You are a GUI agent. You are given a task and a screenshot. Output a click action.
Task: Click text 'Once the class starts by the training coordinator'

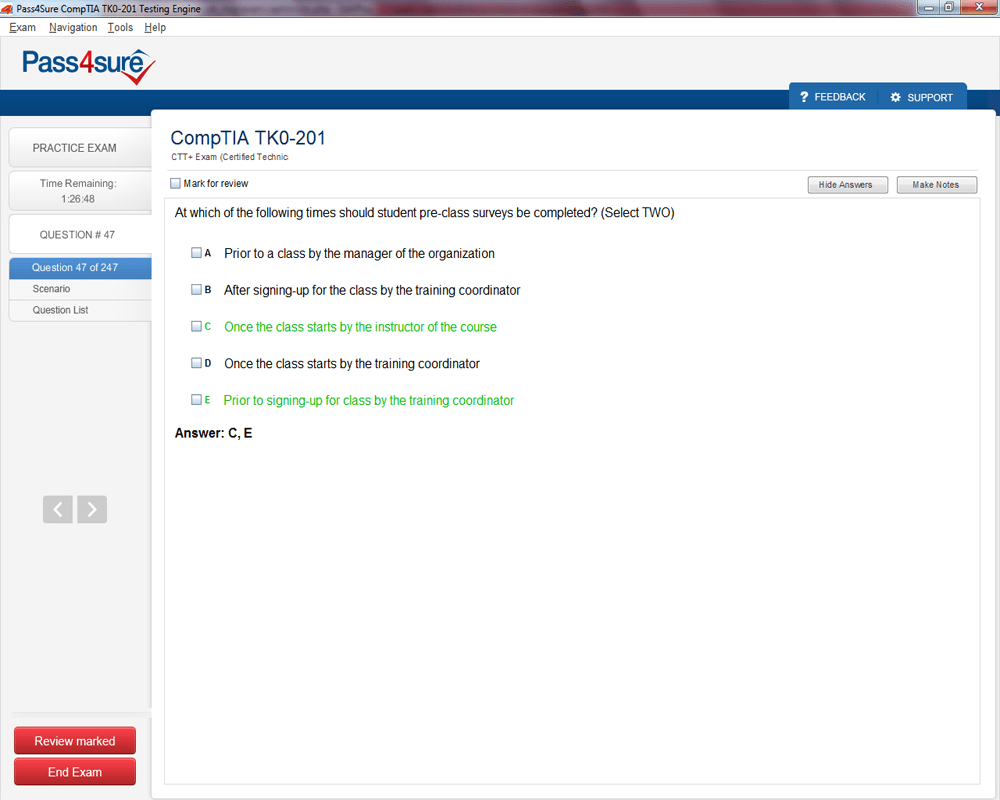tap(351, 364)
